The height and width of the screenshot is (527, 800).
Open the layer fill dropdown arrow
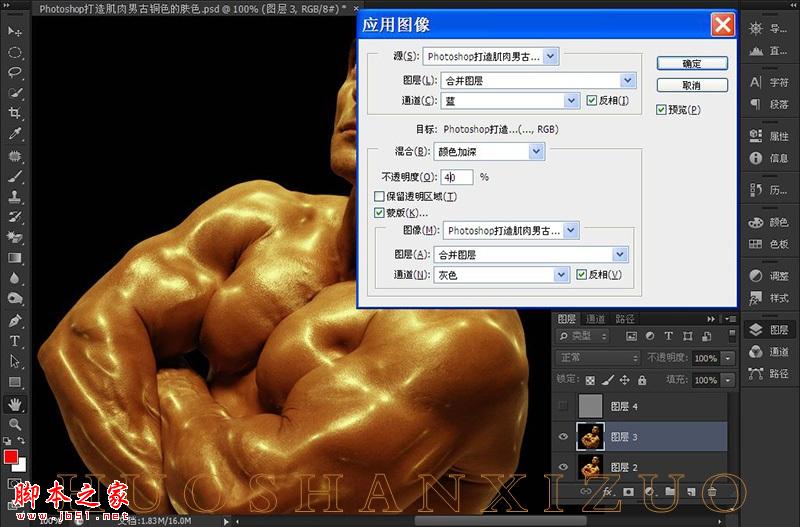click(x=728, y=380)
